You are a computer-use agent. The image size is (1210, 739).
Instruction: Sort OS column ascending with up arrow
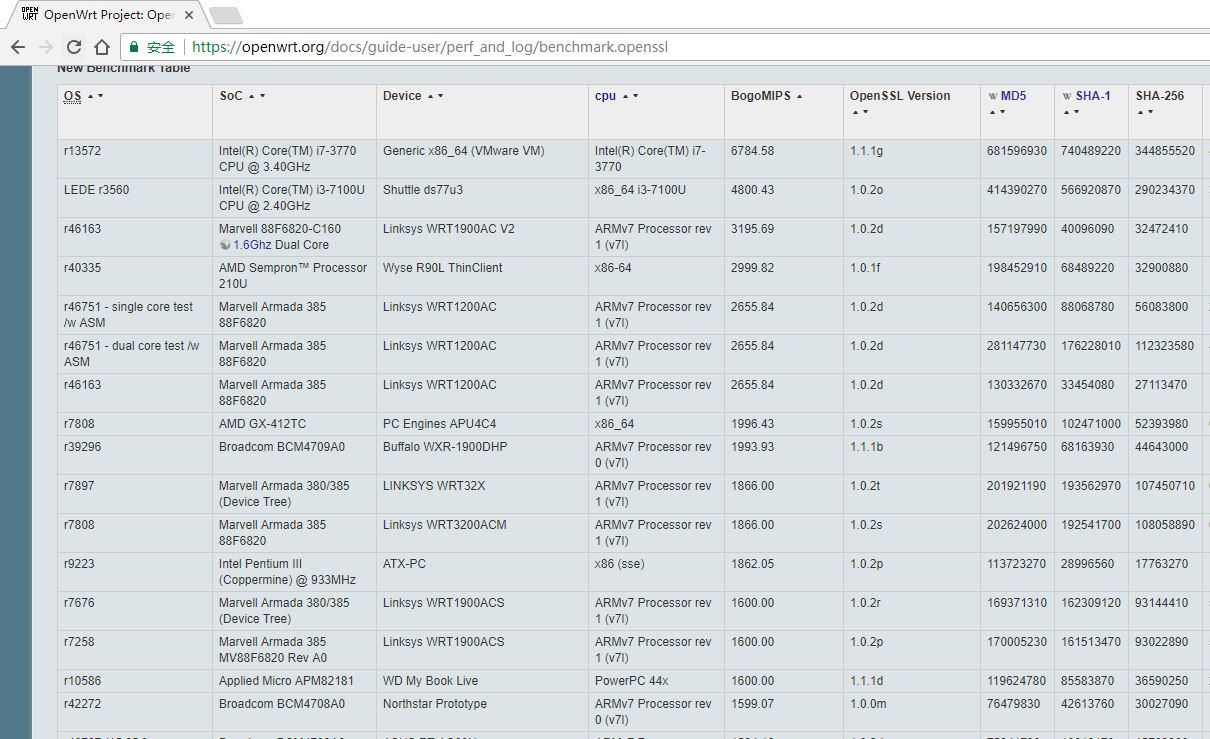(x=91, y=97)
